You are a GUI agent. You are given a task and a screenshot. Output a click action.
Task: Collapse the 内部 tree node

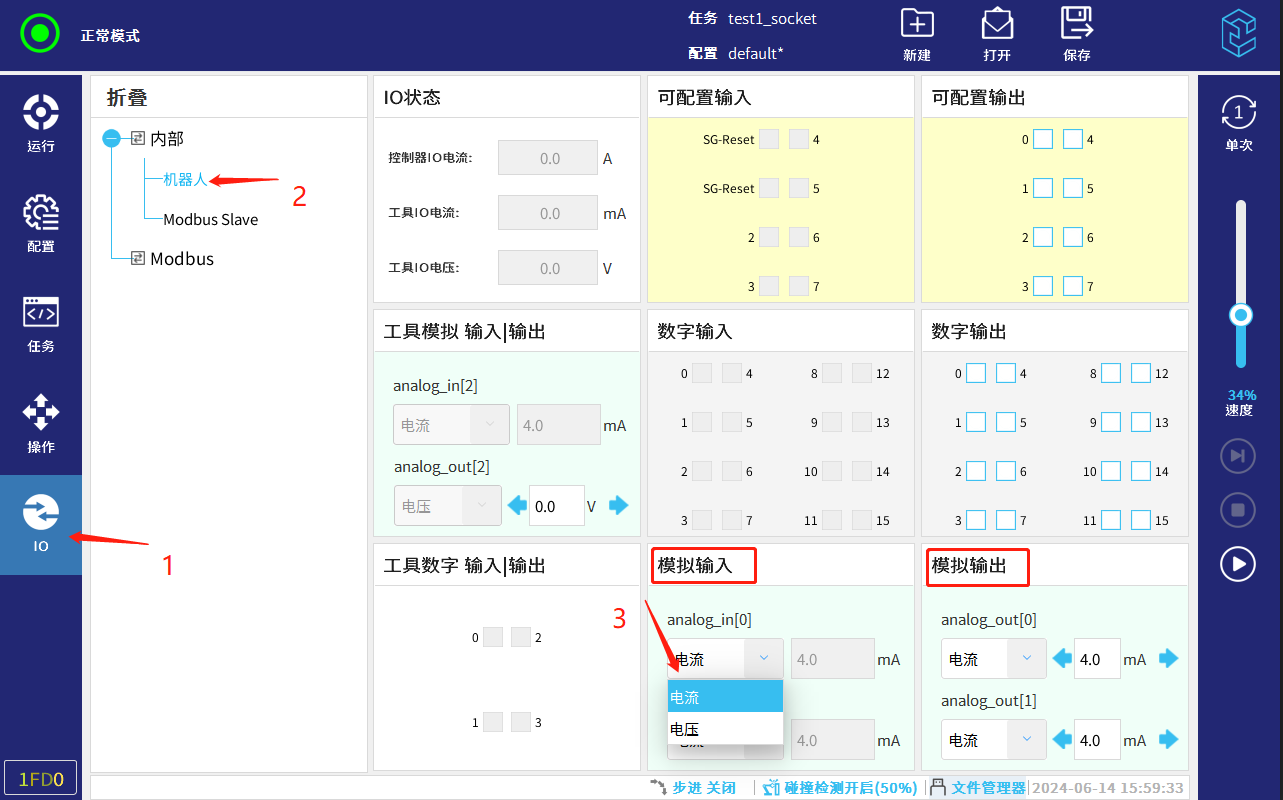point(112,139)
